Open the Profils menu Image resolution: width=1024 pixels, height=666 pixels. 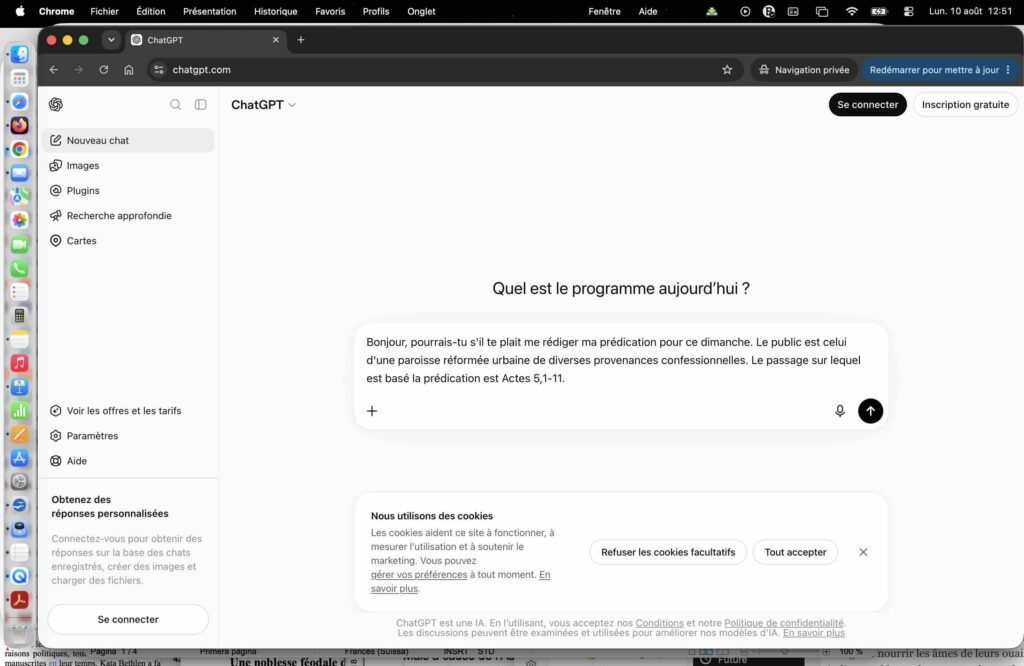tap(376, 11)
